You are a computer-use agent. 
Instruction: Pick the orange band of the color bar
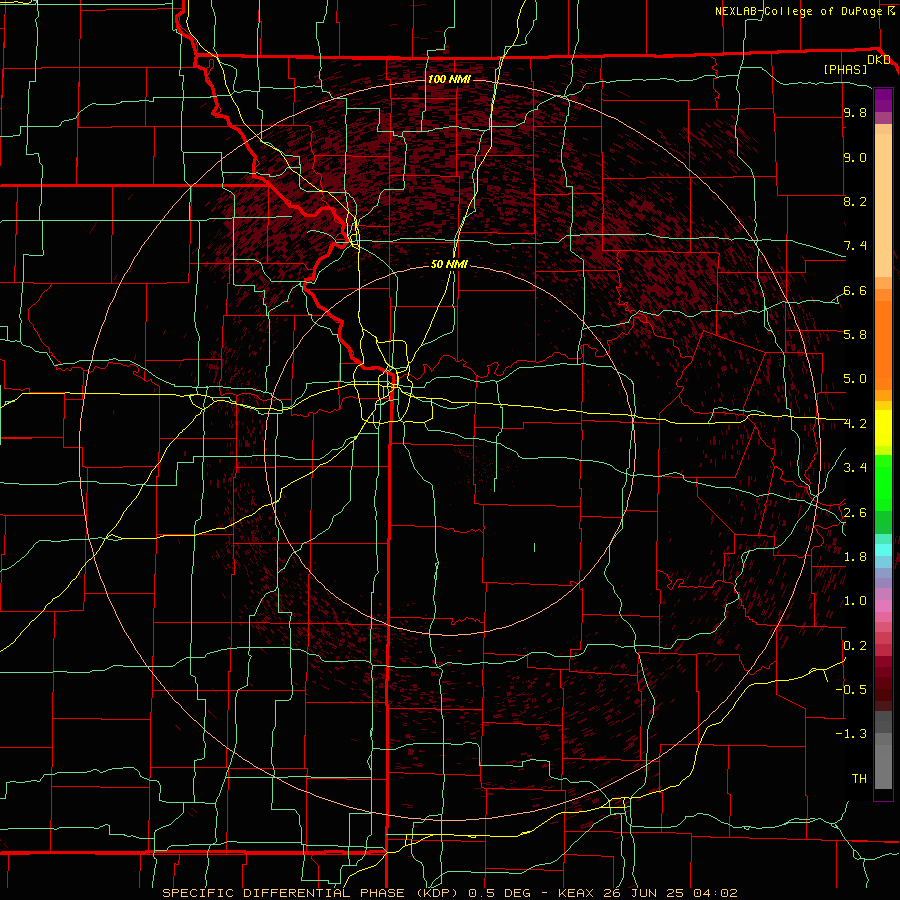883,345
